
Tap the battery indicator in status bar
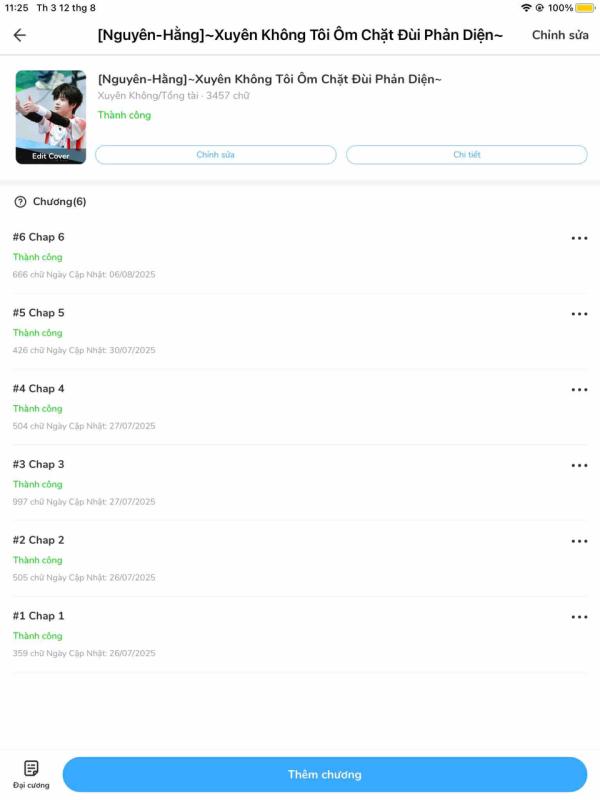(x=585, y=8)
